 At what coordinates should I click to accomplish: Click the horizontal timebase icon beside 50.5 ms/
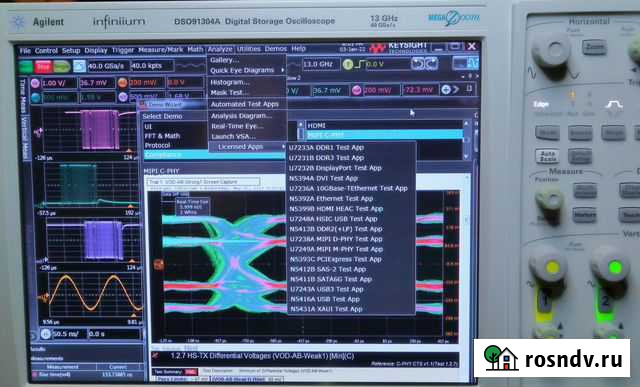(x=46, y=334)
